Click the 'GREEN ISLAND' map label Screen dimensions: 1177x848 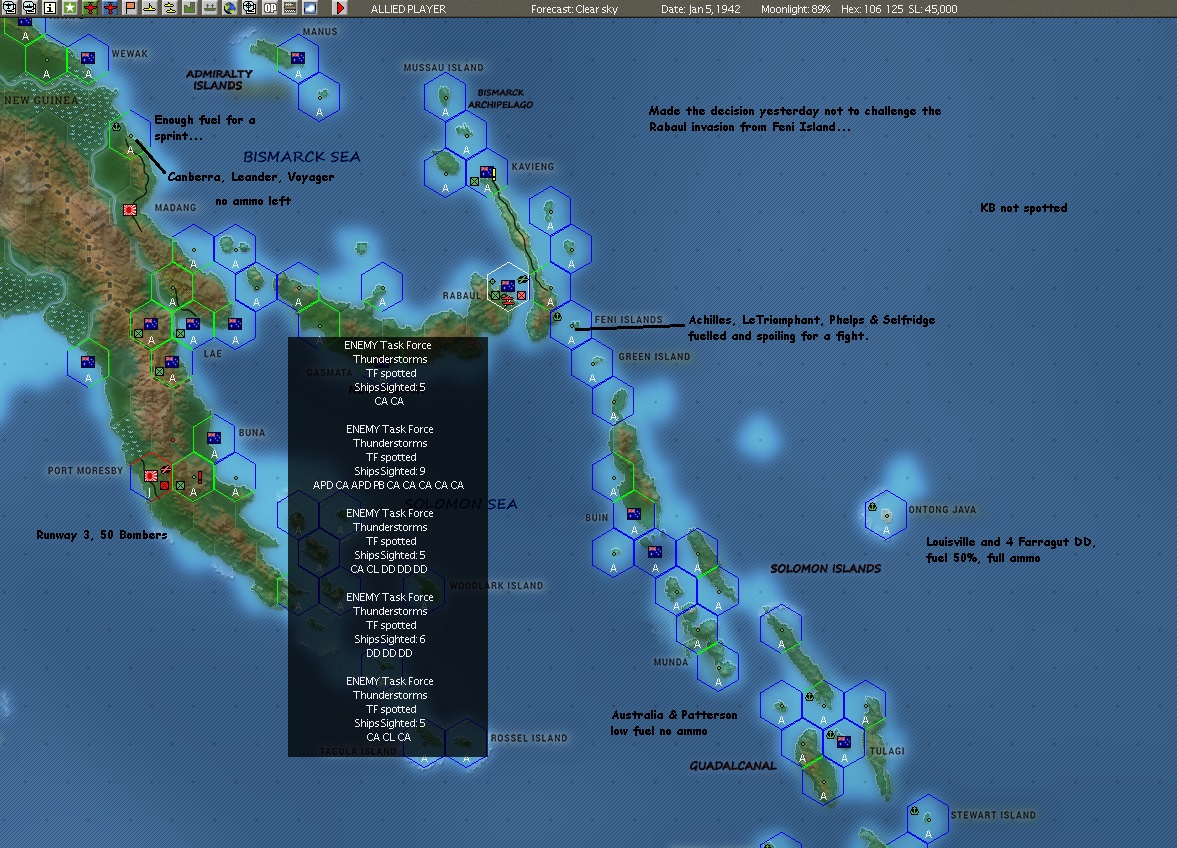[654, 356]
